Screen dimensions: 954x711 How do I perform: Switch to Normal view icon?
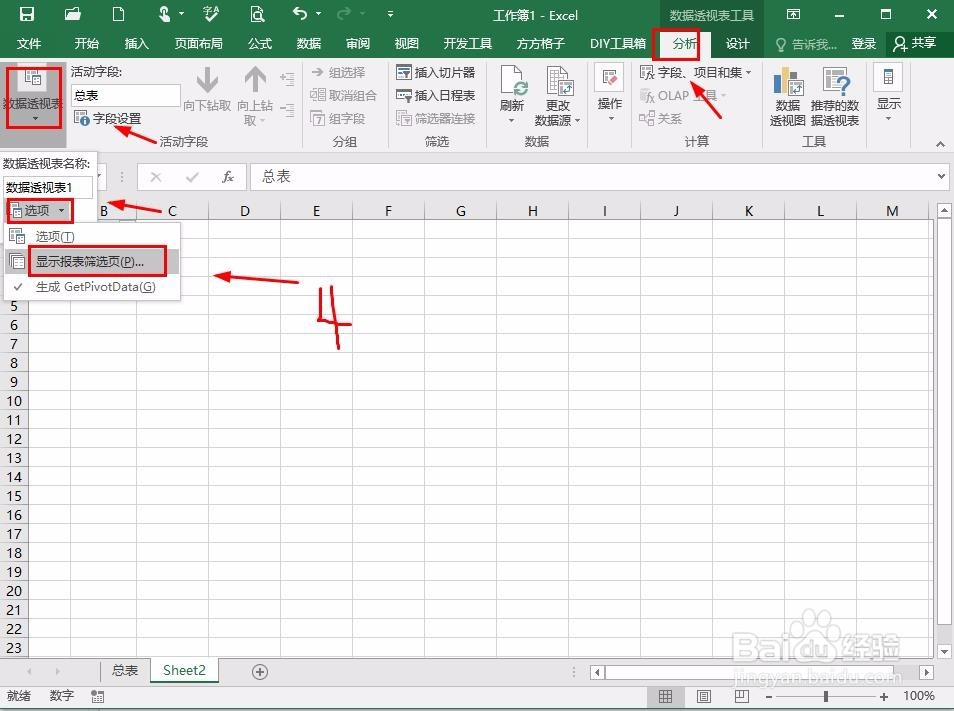coord(666,696)
